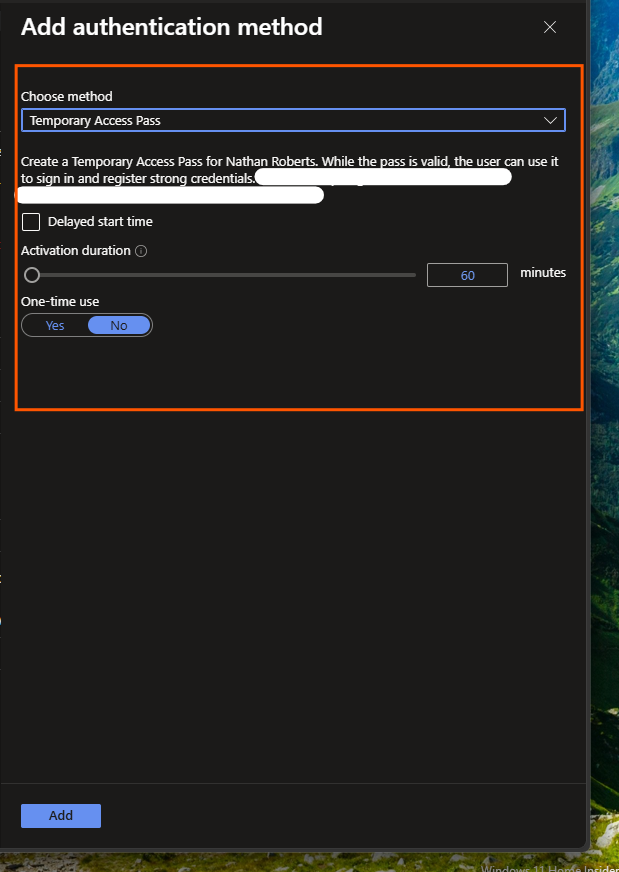The image size is (619, 872).
Task: Click the Add authentication method heading
Action: coord(171,27)
